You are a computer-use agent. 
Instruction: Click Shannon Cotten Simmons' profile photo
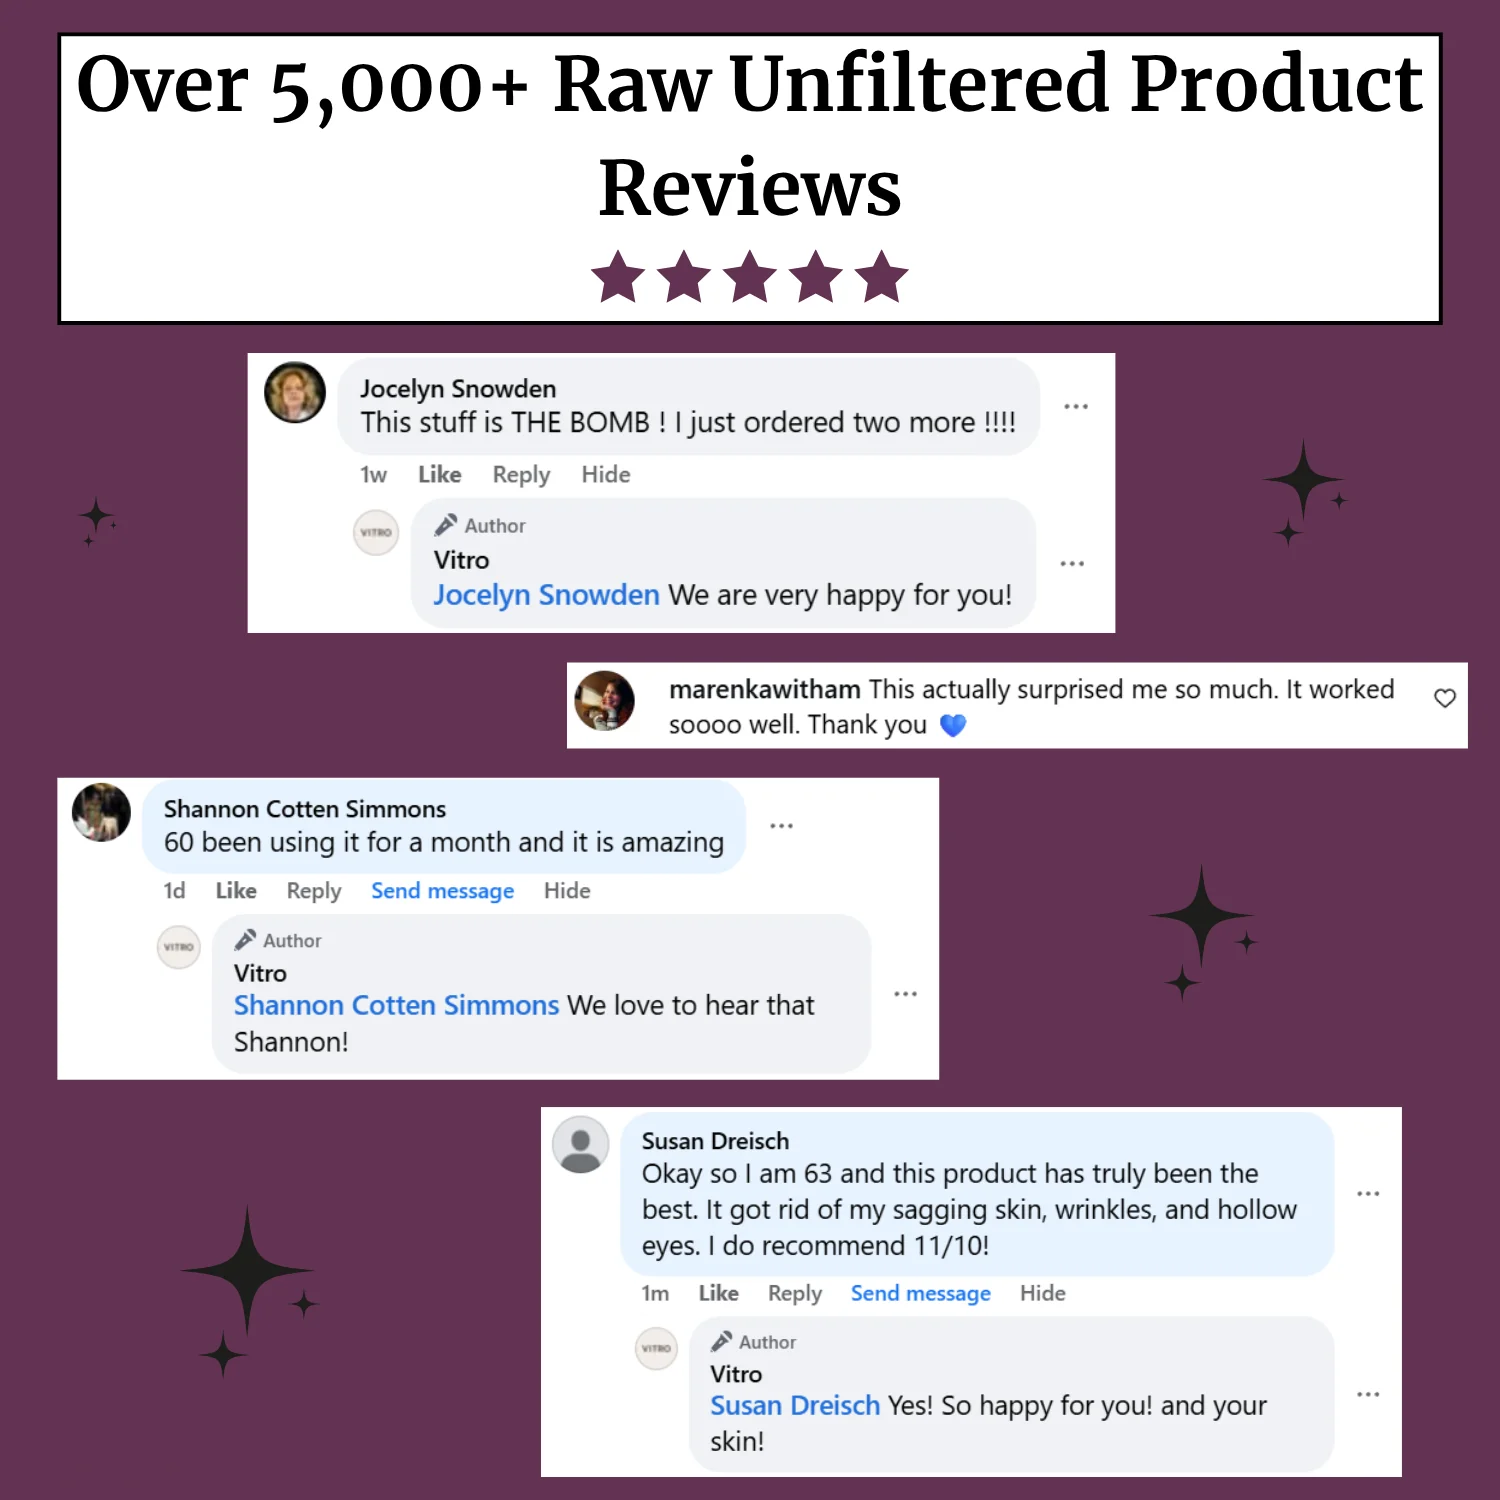pyautogui.click(x=101, y=812)
